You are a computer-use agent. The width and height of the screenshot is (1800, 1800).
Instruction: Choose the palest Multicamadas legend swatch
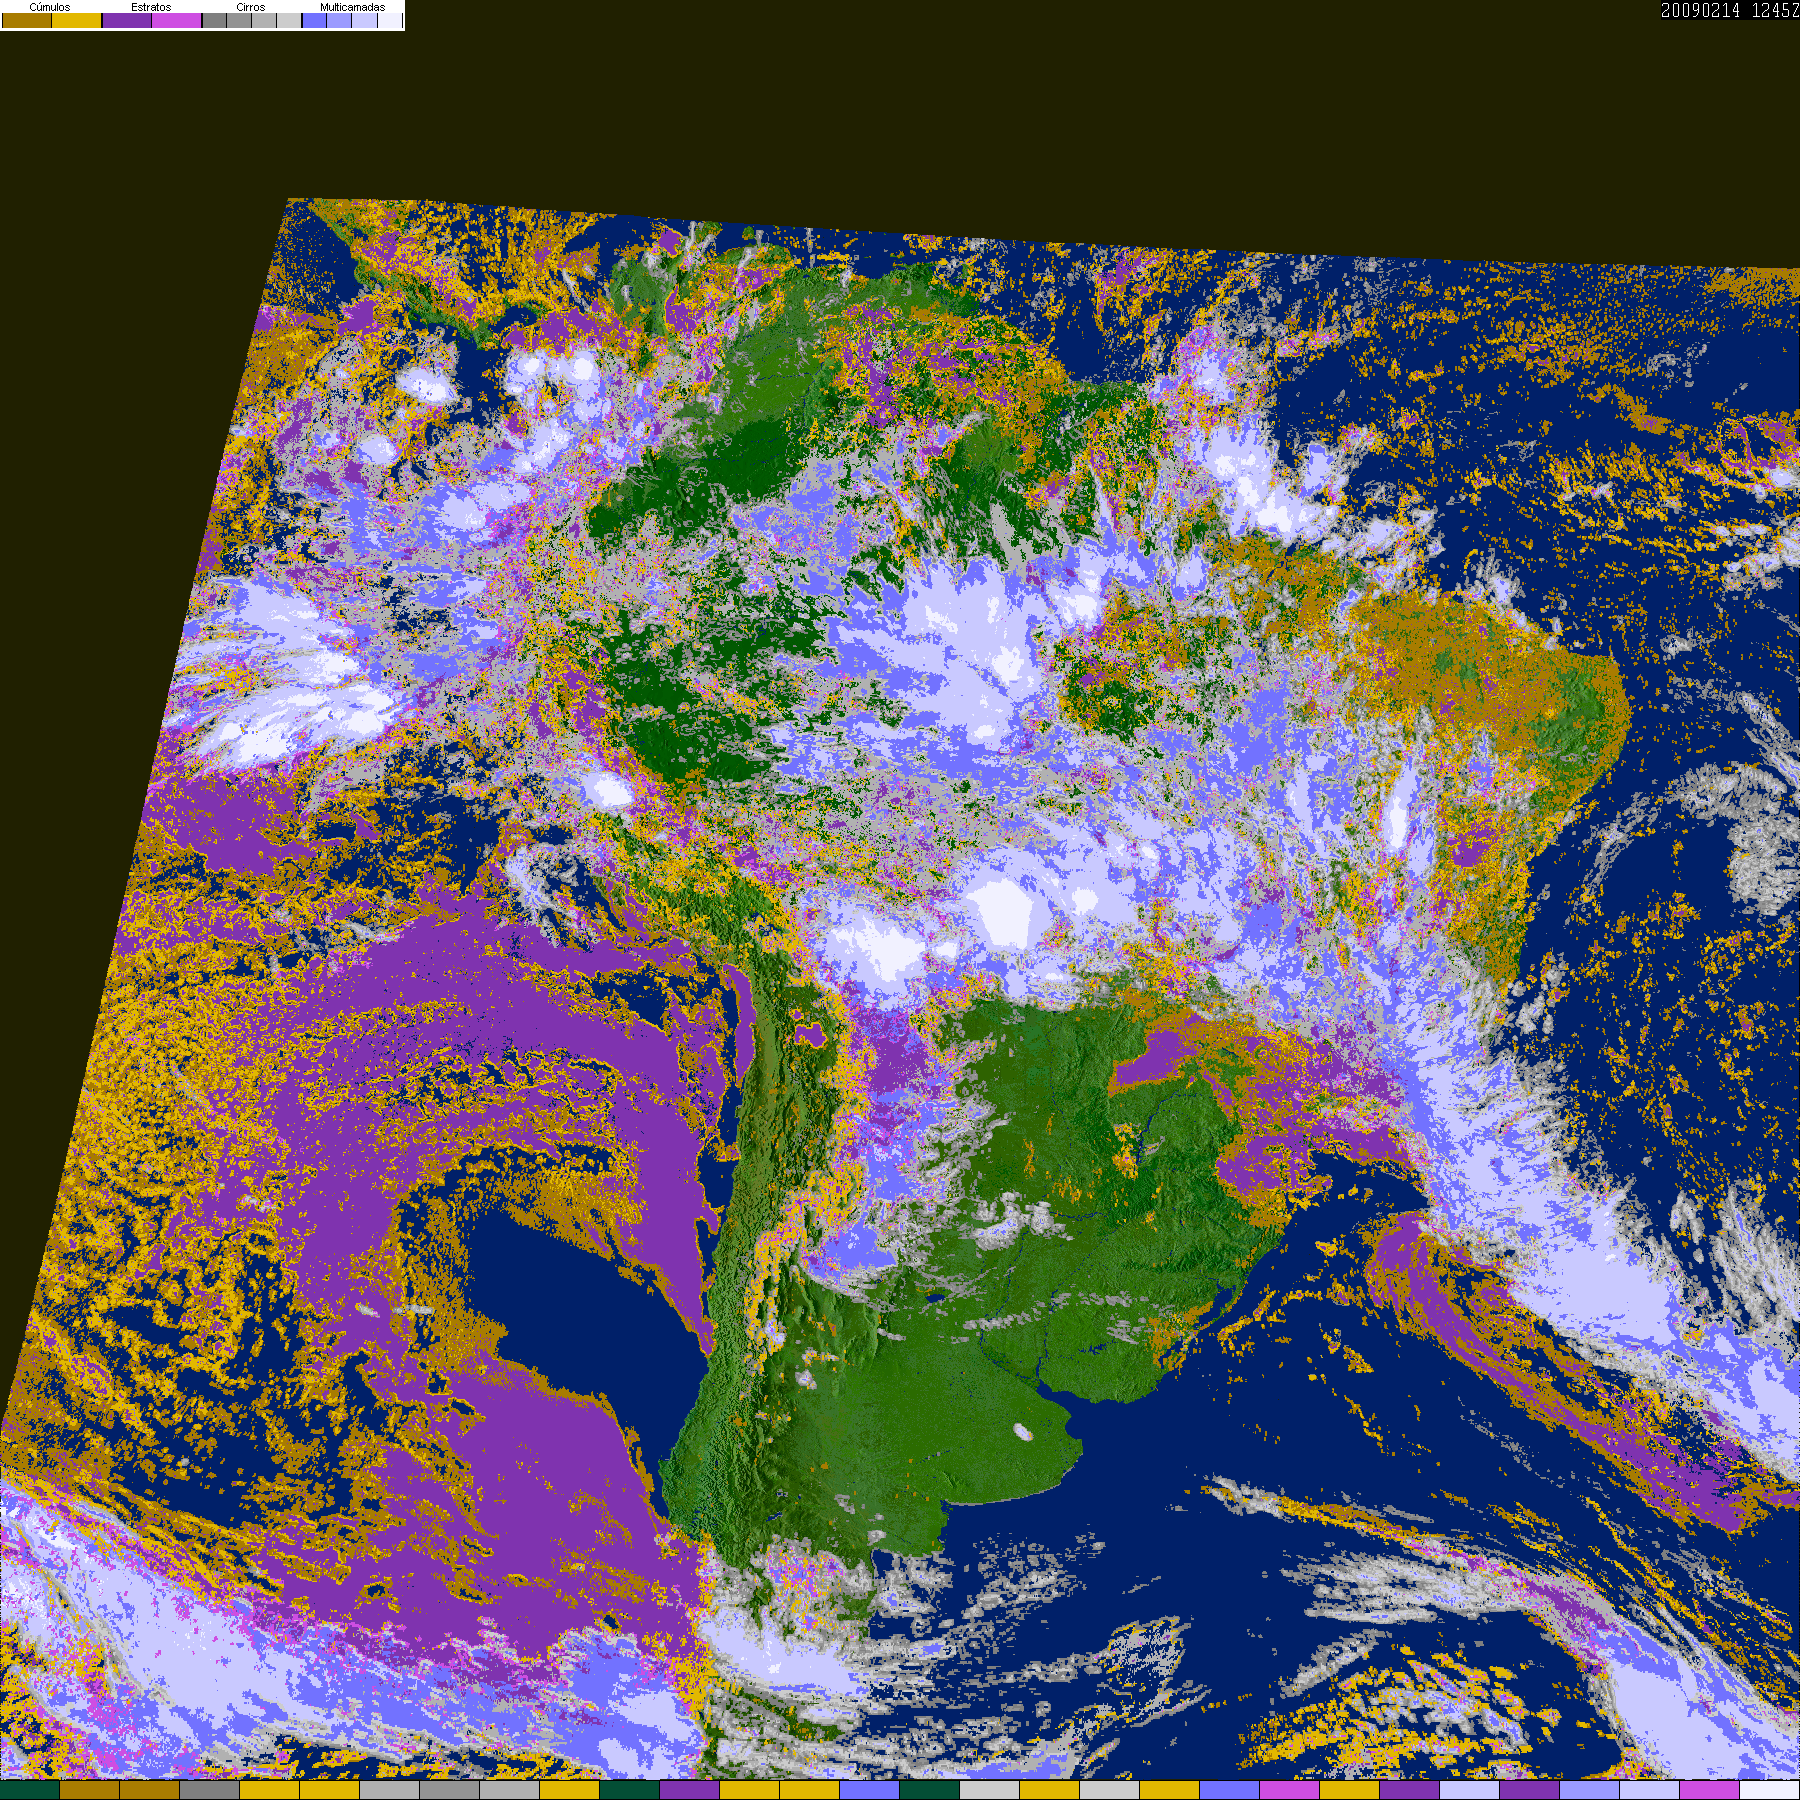click(x=389, y=20)
